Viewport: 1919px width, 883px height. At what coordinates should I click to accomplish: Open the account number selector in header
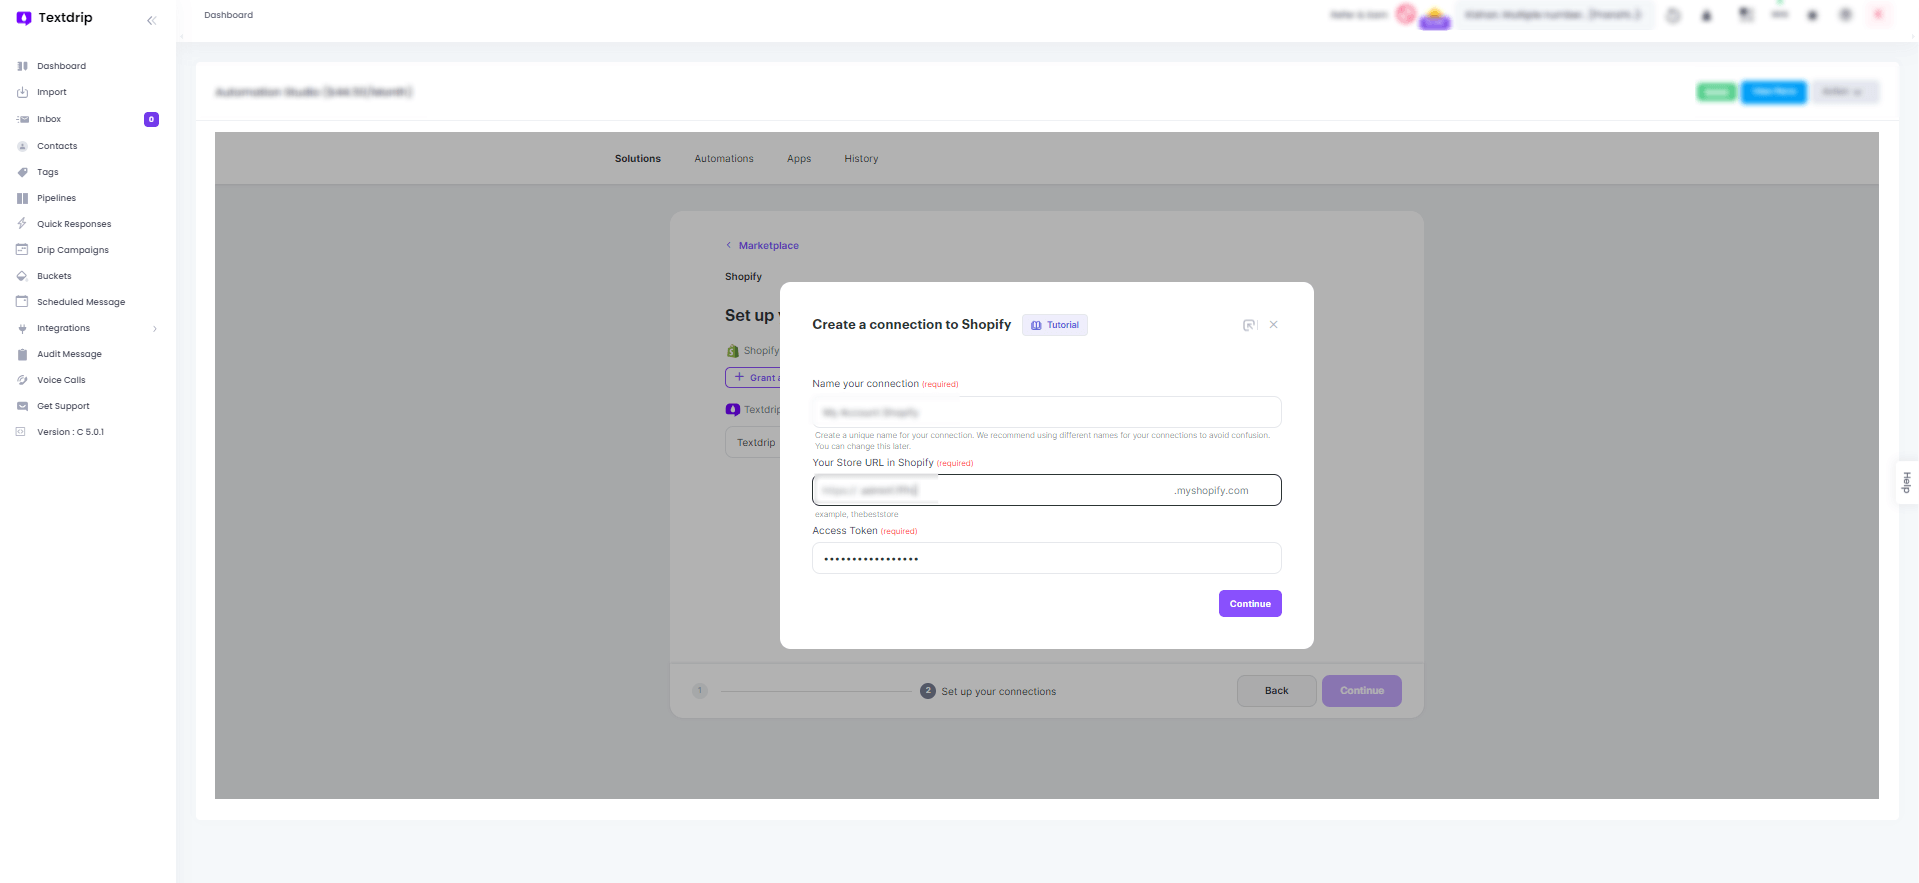pos(1554,15)
